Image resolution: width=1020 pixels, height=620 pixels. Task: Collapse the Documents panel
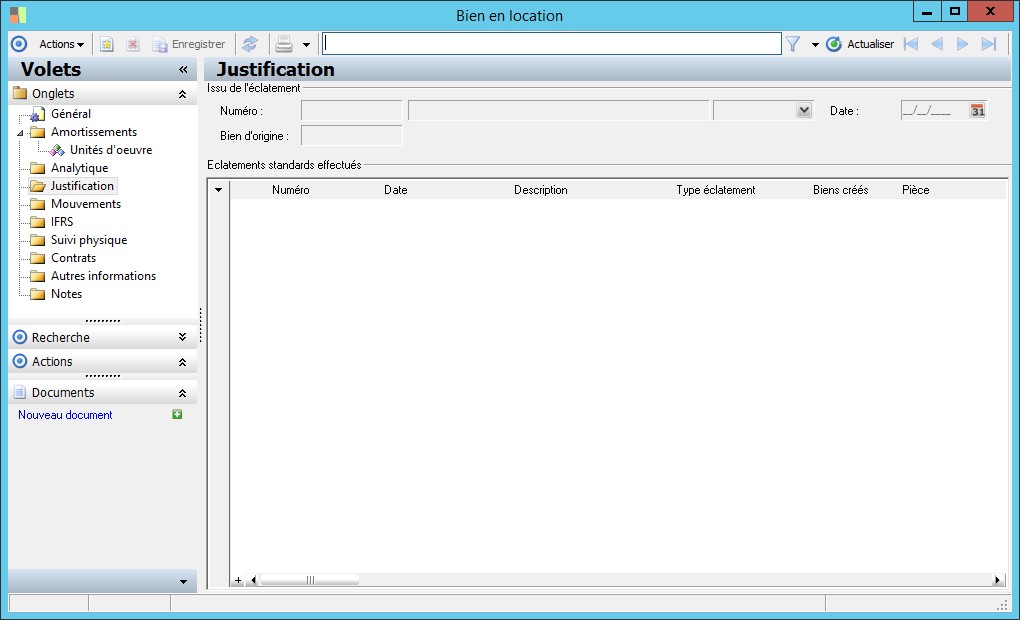click(182, 393)
